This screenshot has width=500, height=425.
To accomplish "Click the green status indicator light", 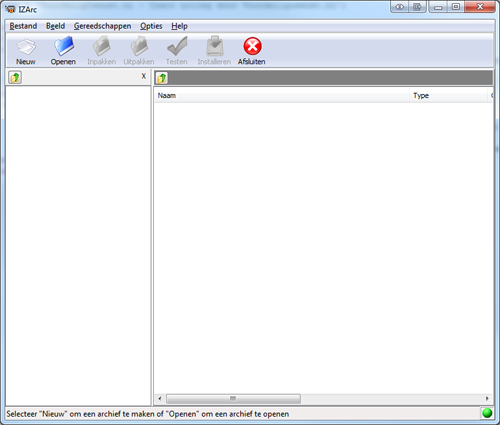I will click(x=487, y=413).
